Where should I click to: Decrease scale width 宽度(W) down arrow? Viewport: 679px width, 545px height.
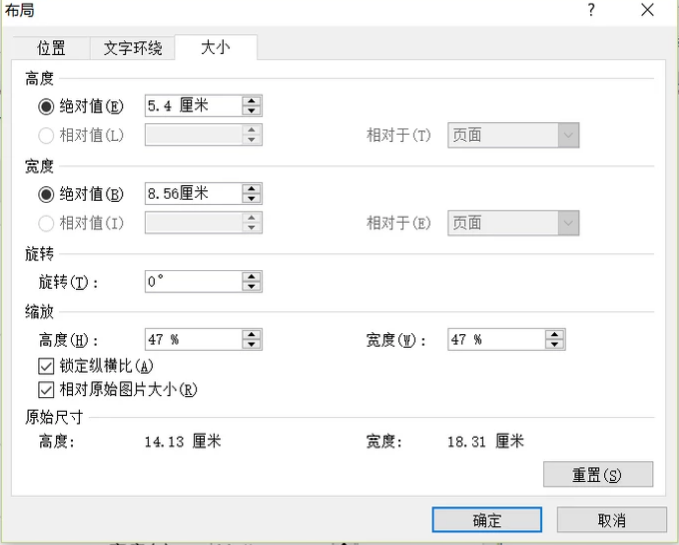tap(555, 345)
